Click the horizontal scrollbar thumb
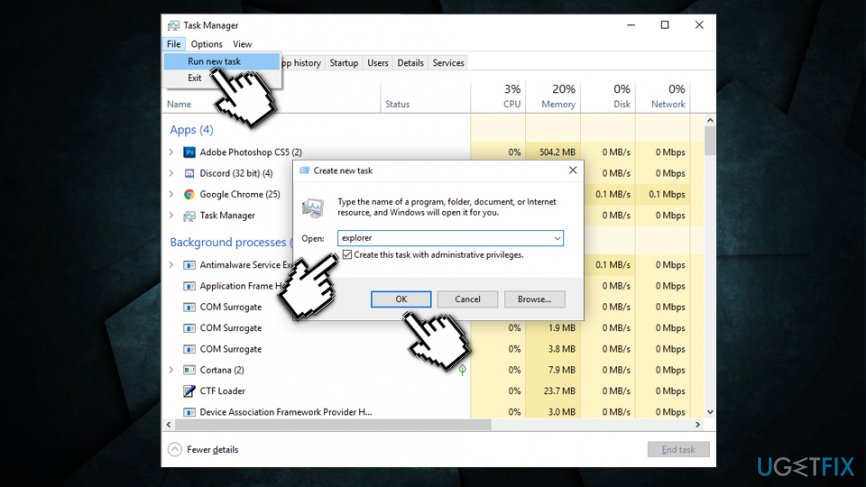The height and width of the screenshot is (487, 866). pos(333,425)
